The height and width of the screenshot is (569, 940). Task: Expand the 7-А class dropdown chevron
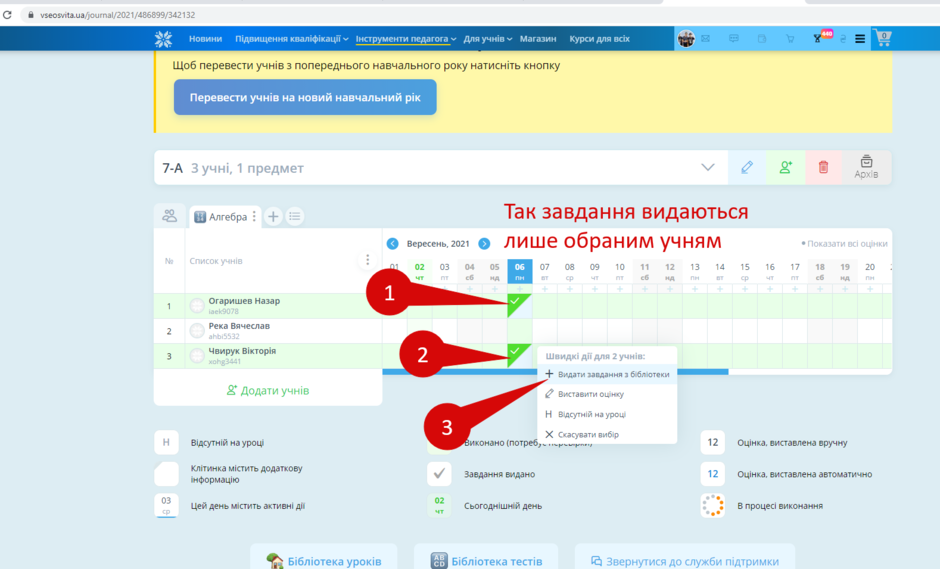708,167
